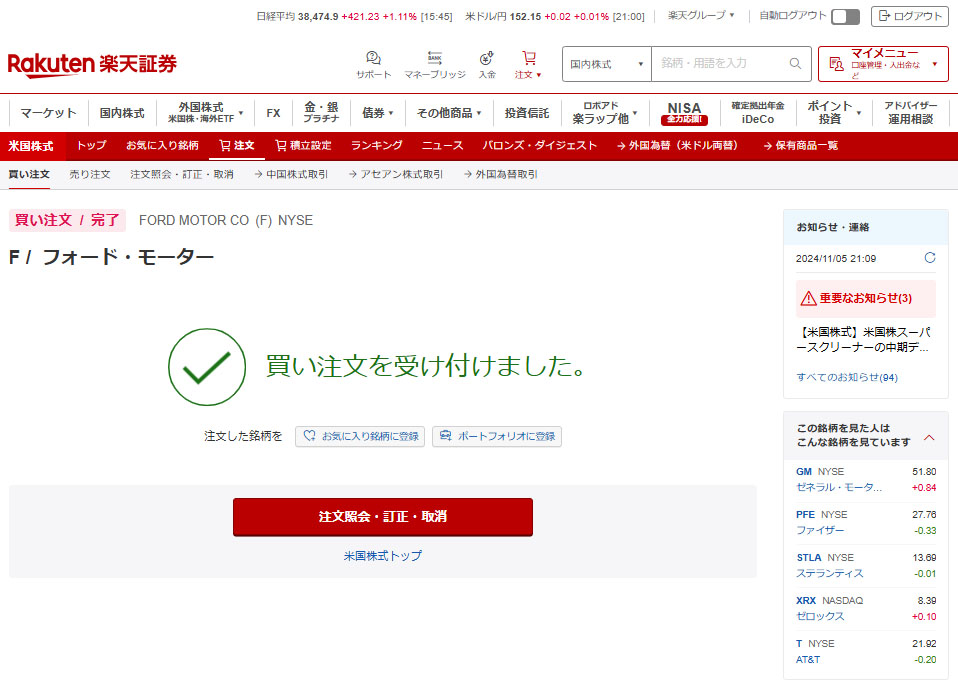This screenshot has height=686, width=958.
Task: Open the 米国株式トップ link
Action: 383,556
